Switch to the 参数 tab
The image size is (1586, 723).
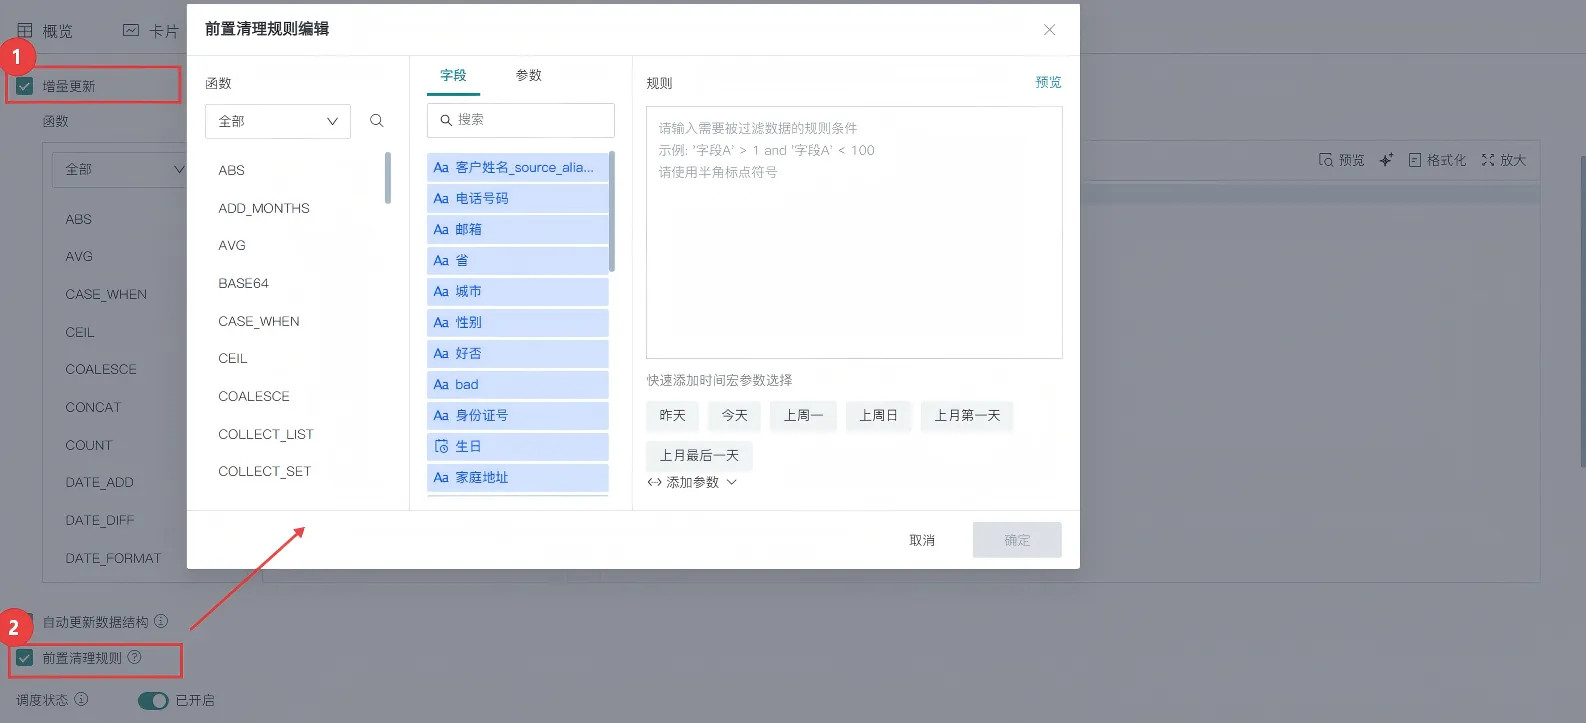pyautogui.click(x=528, y=76)
